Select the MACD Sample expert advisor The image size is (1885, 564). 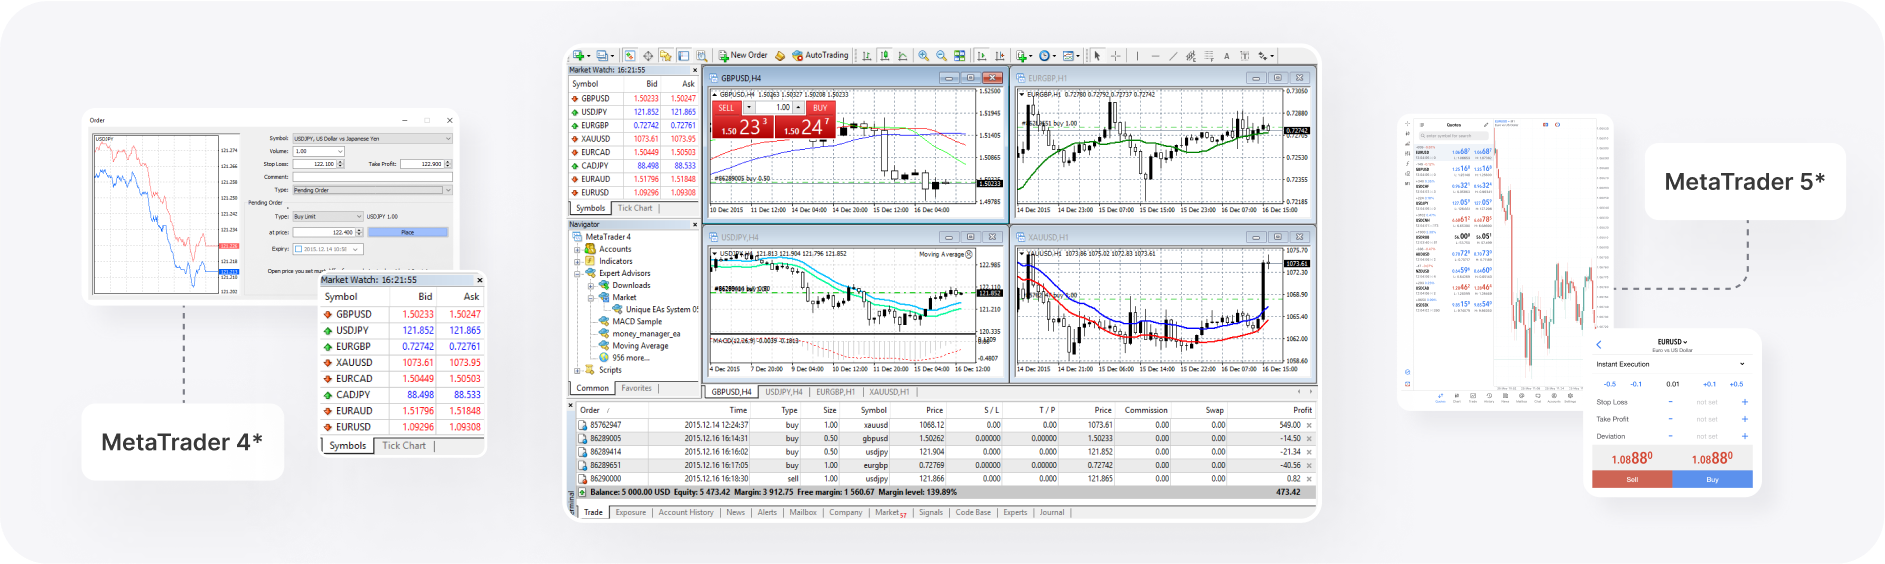pyautogui.click(x=637, y=321)
